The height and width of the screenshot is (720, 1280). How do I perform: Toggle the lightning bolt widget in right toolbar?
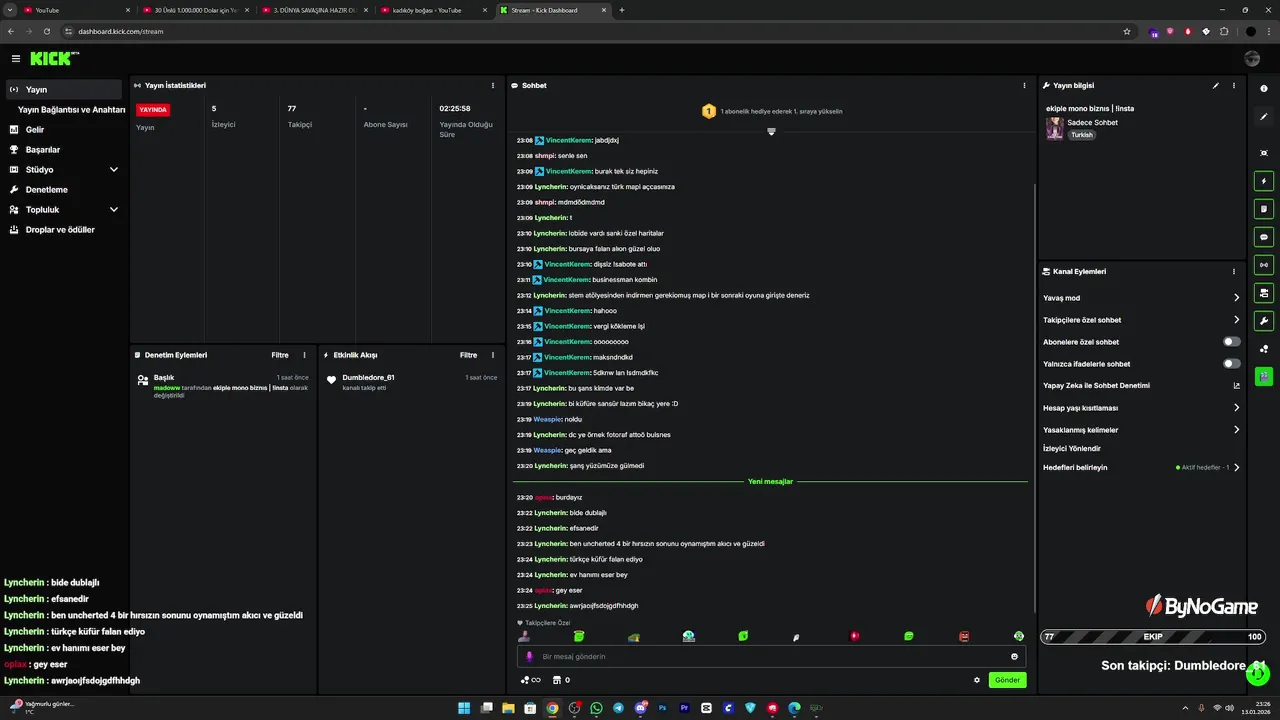(1264, 182)
